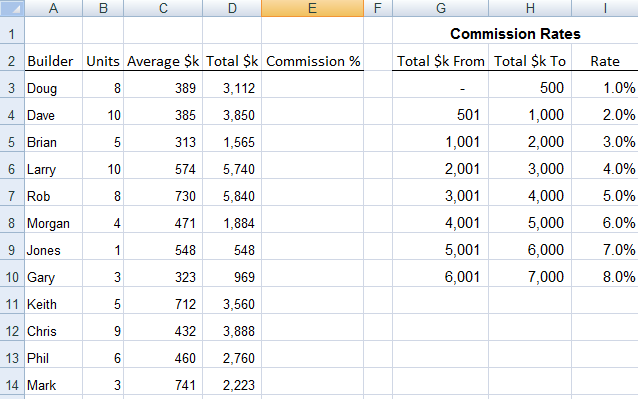Select highlighted column E header
The image size is (638, 399).
[312, 8]
